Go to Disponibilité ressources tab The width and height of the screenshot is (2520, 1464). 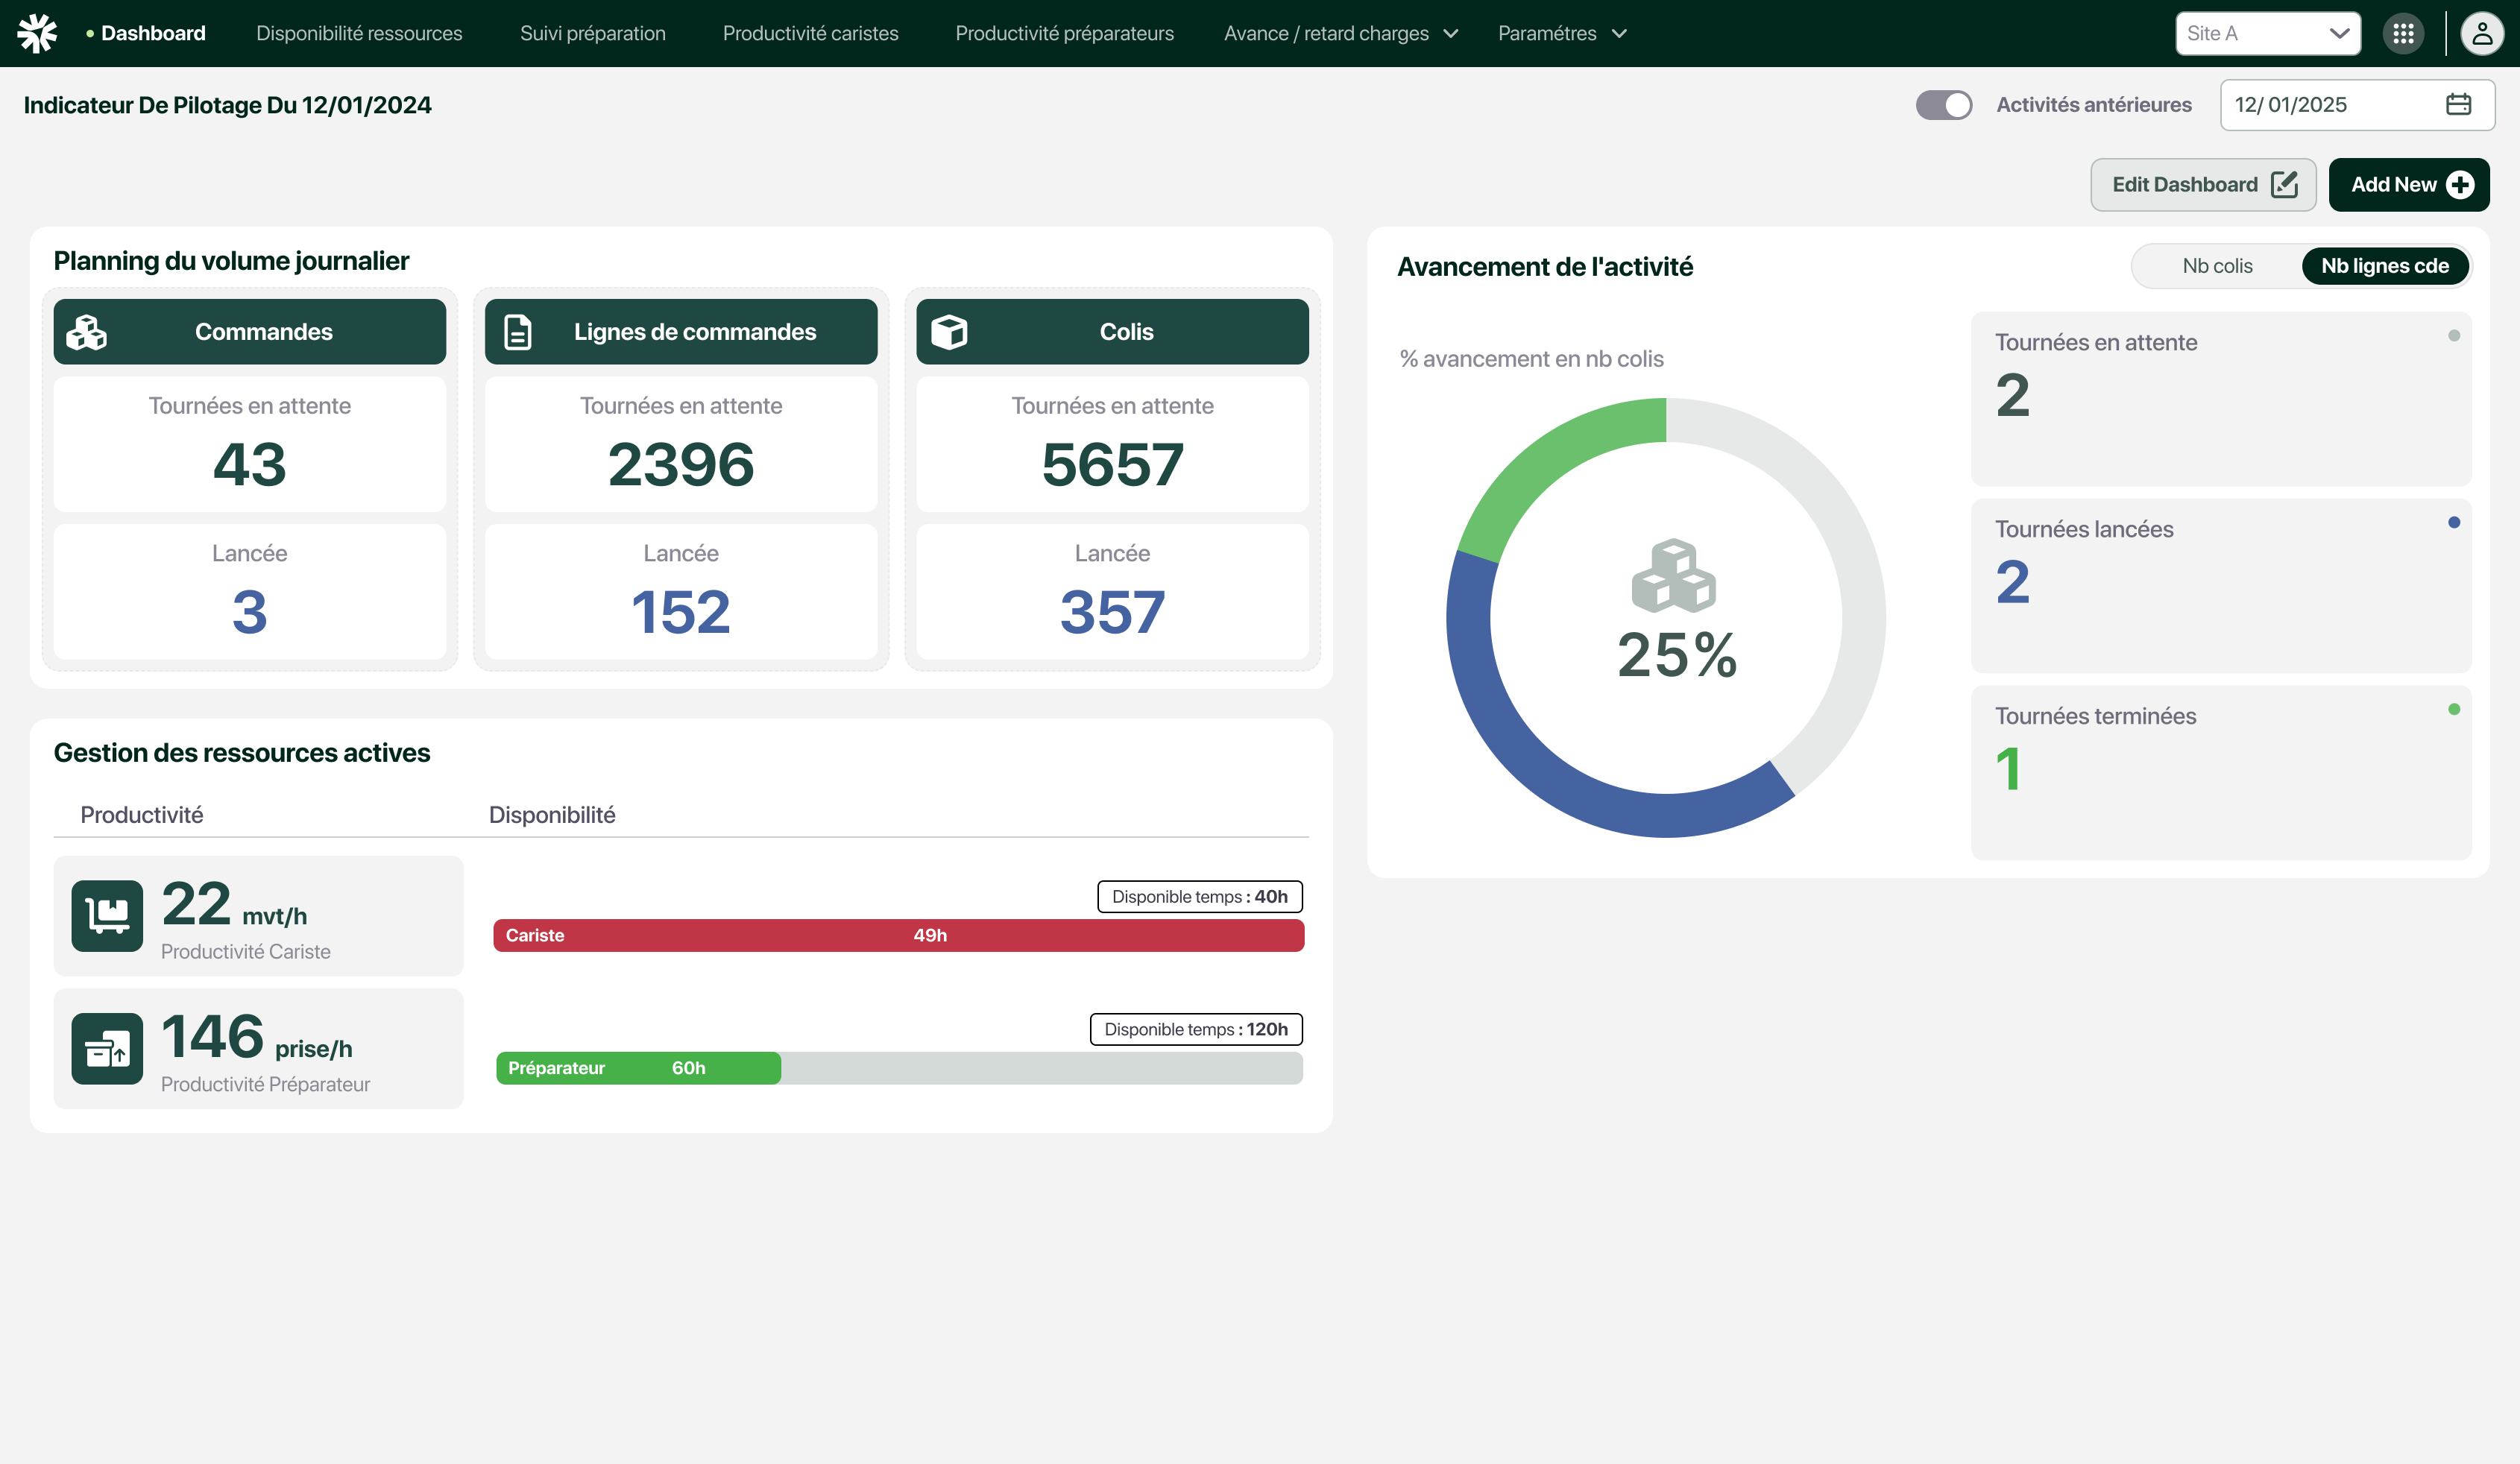click(x=359, y=33)
